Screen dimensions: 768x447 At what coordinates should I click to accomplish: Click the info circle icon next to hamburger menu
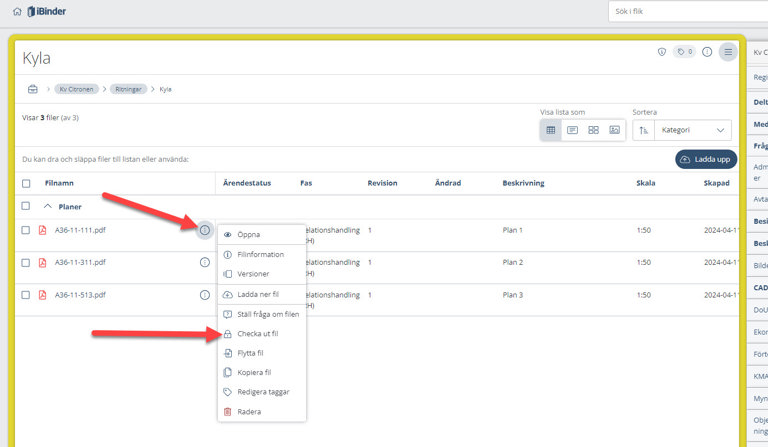point(707,52)
